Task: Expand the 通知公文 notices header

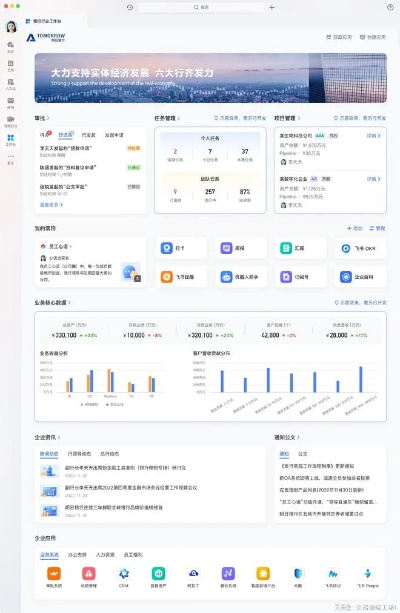Action: [x=287, y=437]
